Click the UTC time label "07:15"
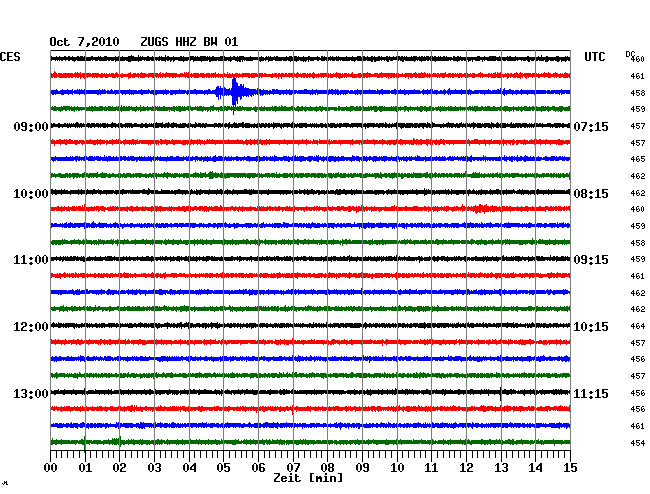Viewport: 650px width, 494px height. (591, 126)
